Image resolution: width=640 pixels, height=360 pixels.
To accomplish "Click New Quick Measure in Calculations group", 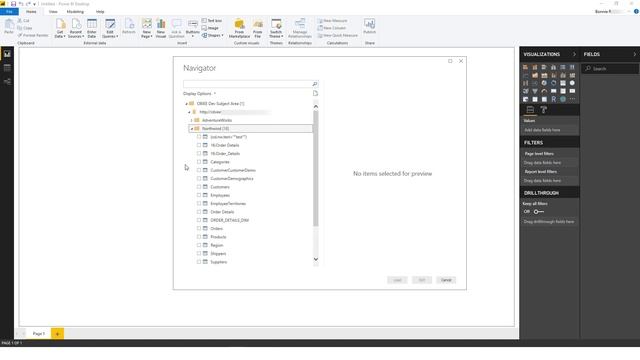I will click(338, 35).
